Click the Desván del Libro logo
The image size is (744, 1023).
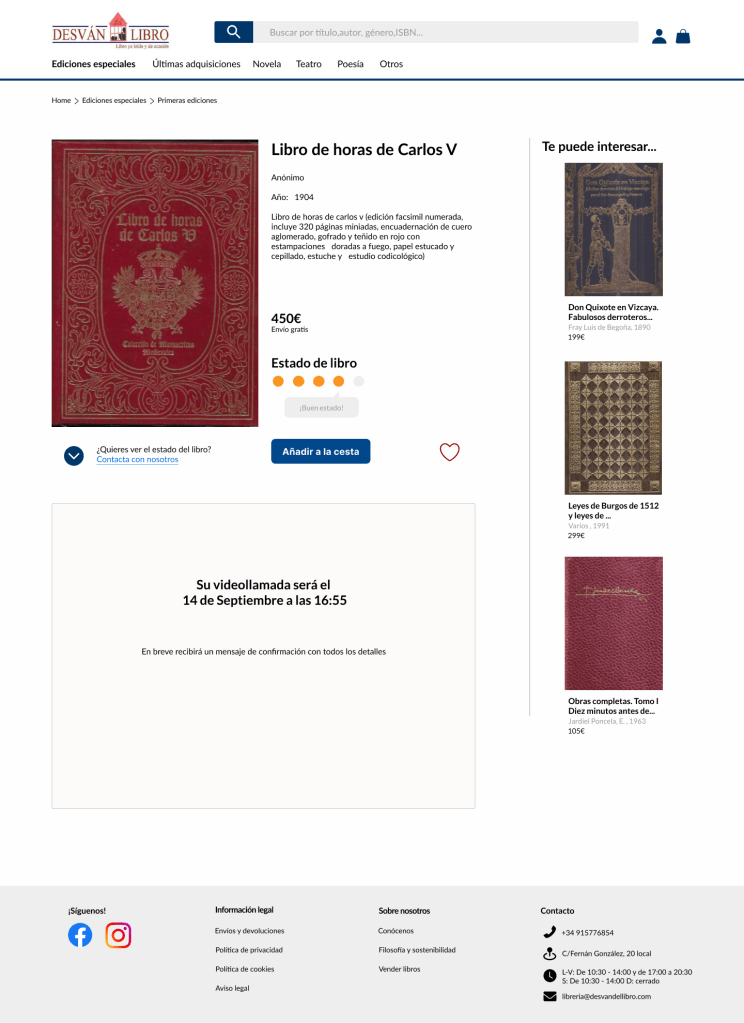[110, 31]
